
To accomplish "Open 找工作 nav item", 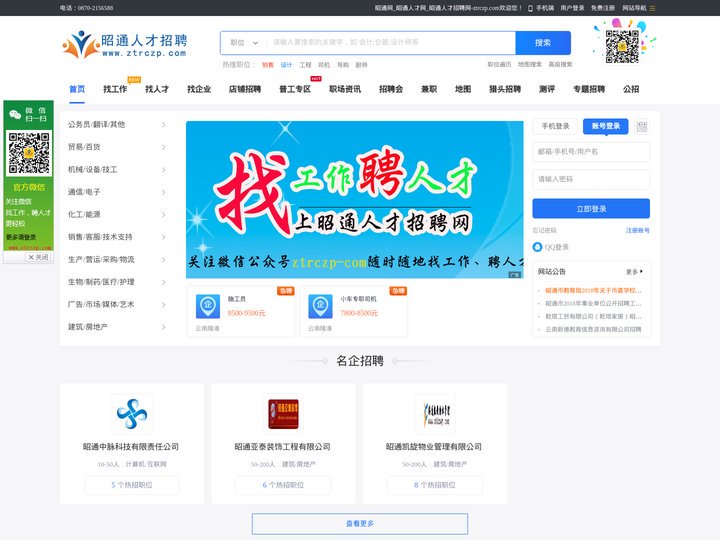I will point(115,89).
